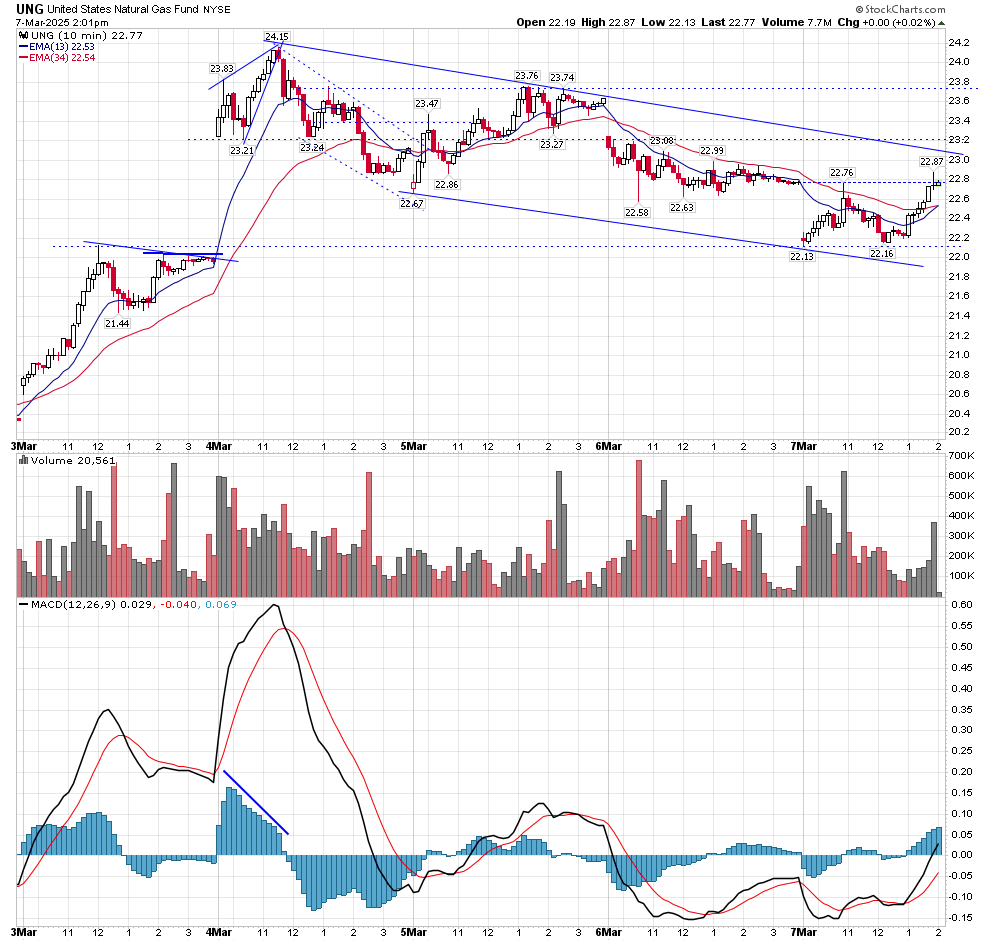Click the black MACD legend line marker
Viewport: 990px width, 941px height.
click(x=23, y=606)
